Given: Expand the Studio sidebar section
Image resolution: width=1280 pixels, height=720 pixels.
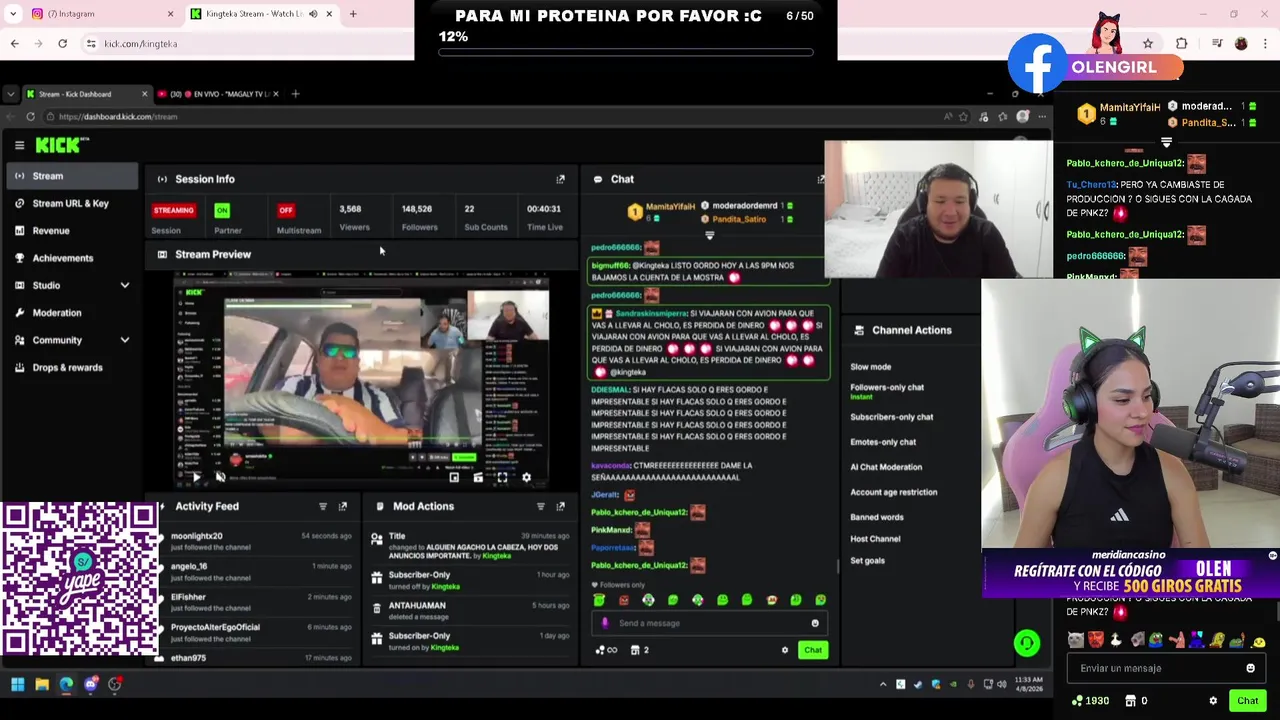Looking at the screenshot, I should coord(125,286).
